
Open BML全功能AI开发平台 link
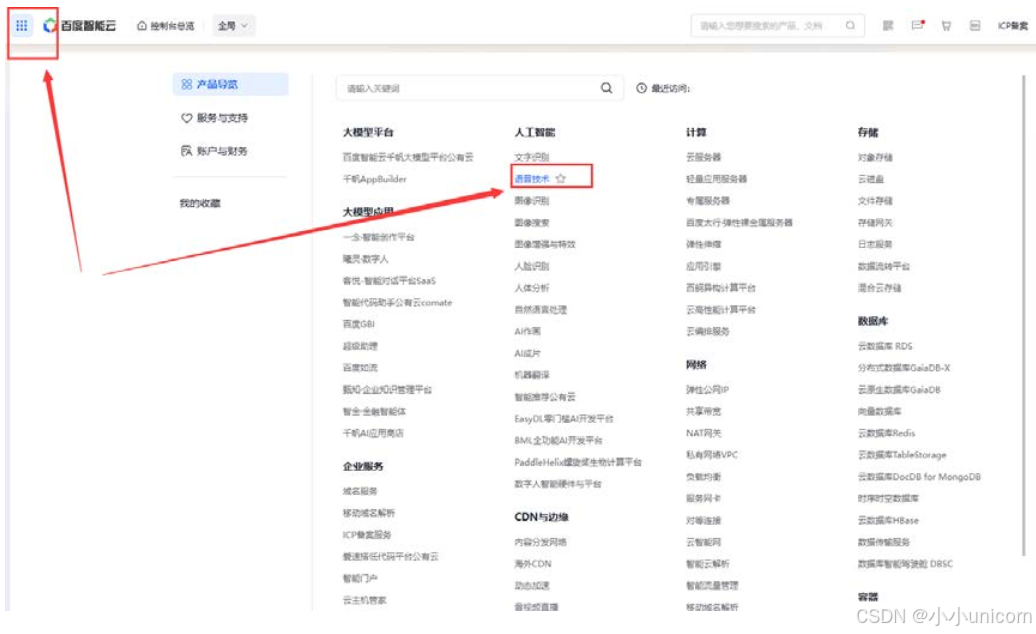coord(558,440)
